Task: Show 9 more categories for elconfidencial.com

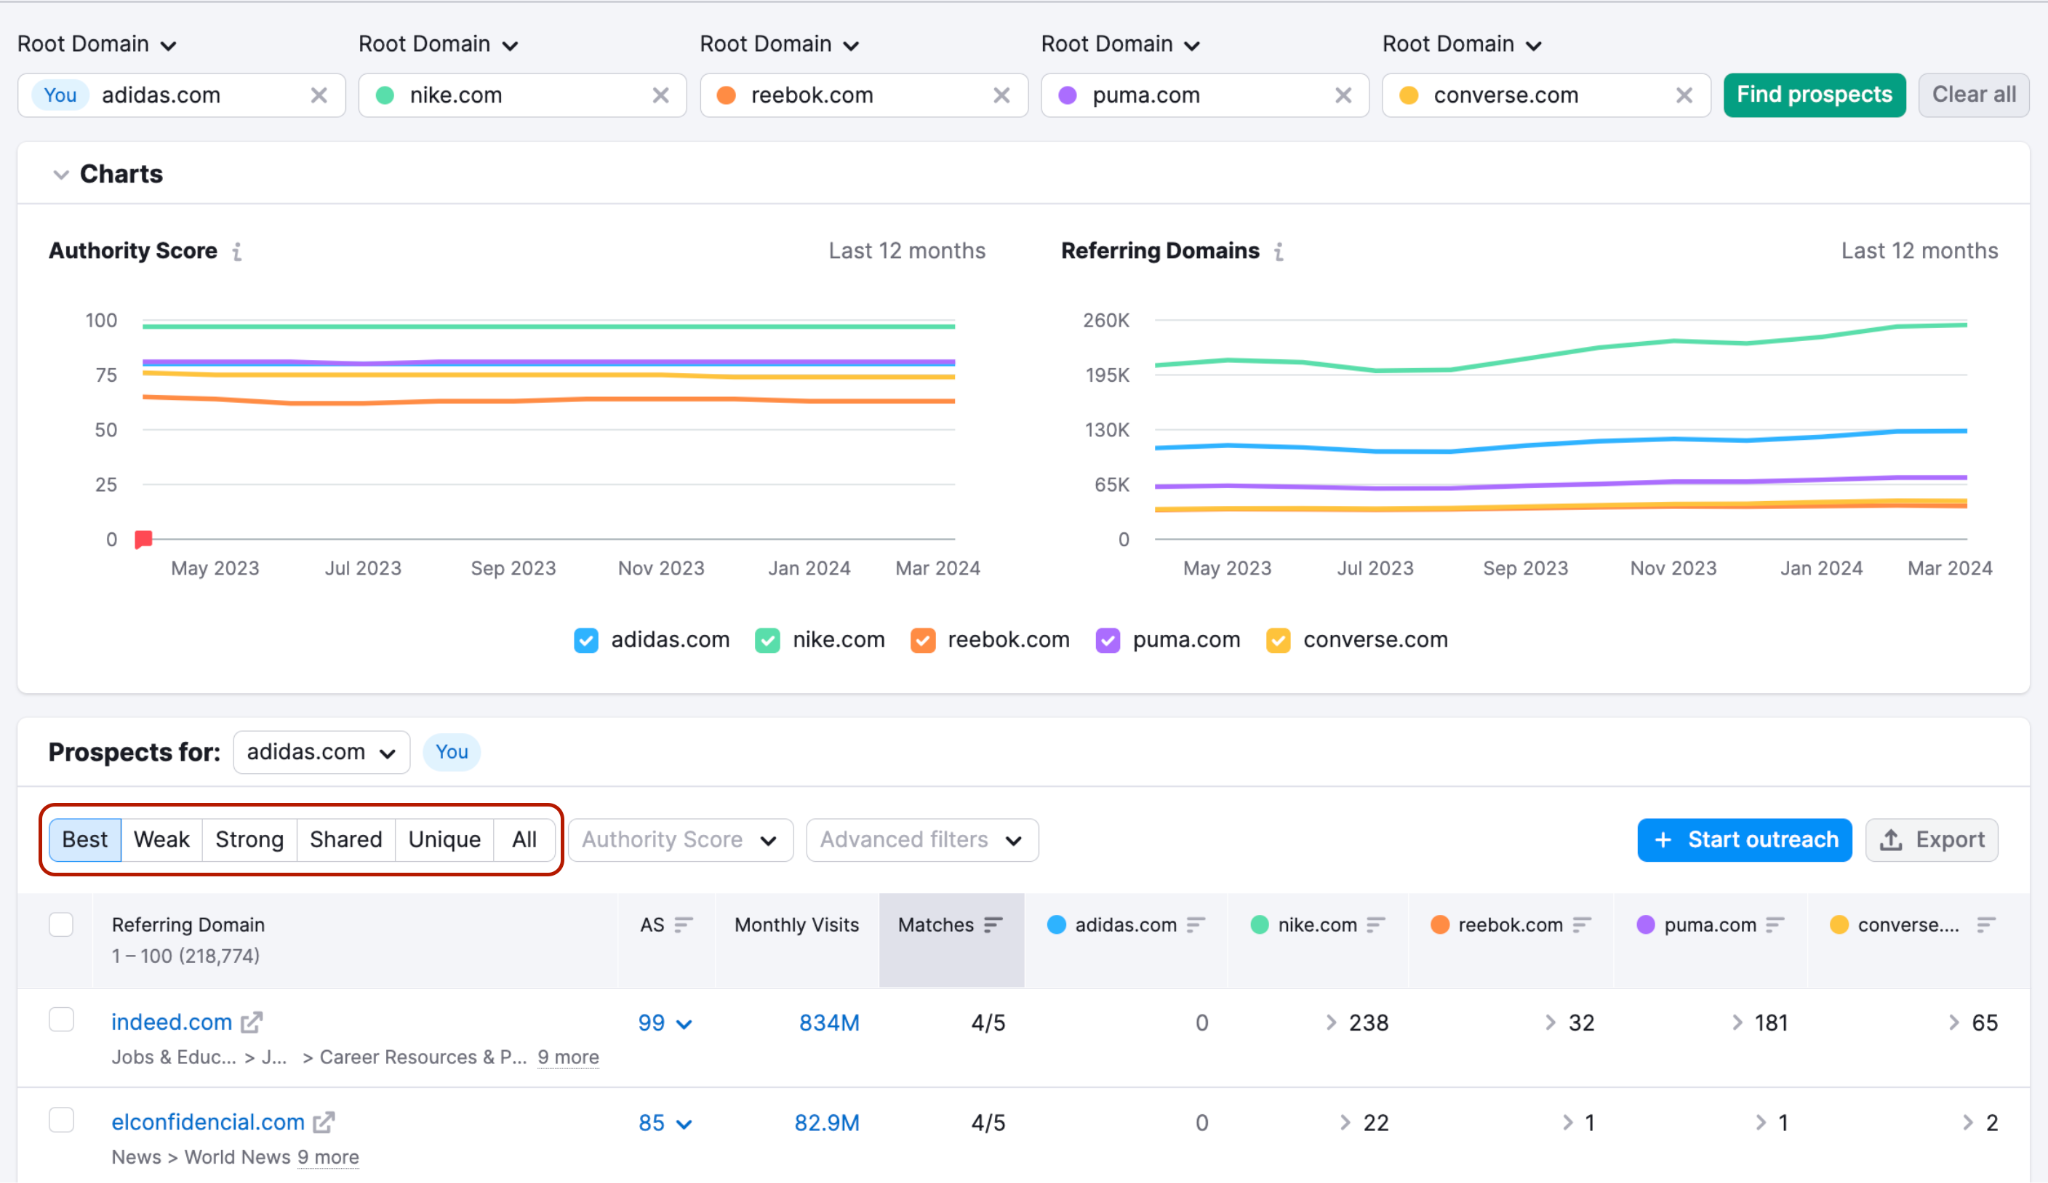Action: [328, 1157]
